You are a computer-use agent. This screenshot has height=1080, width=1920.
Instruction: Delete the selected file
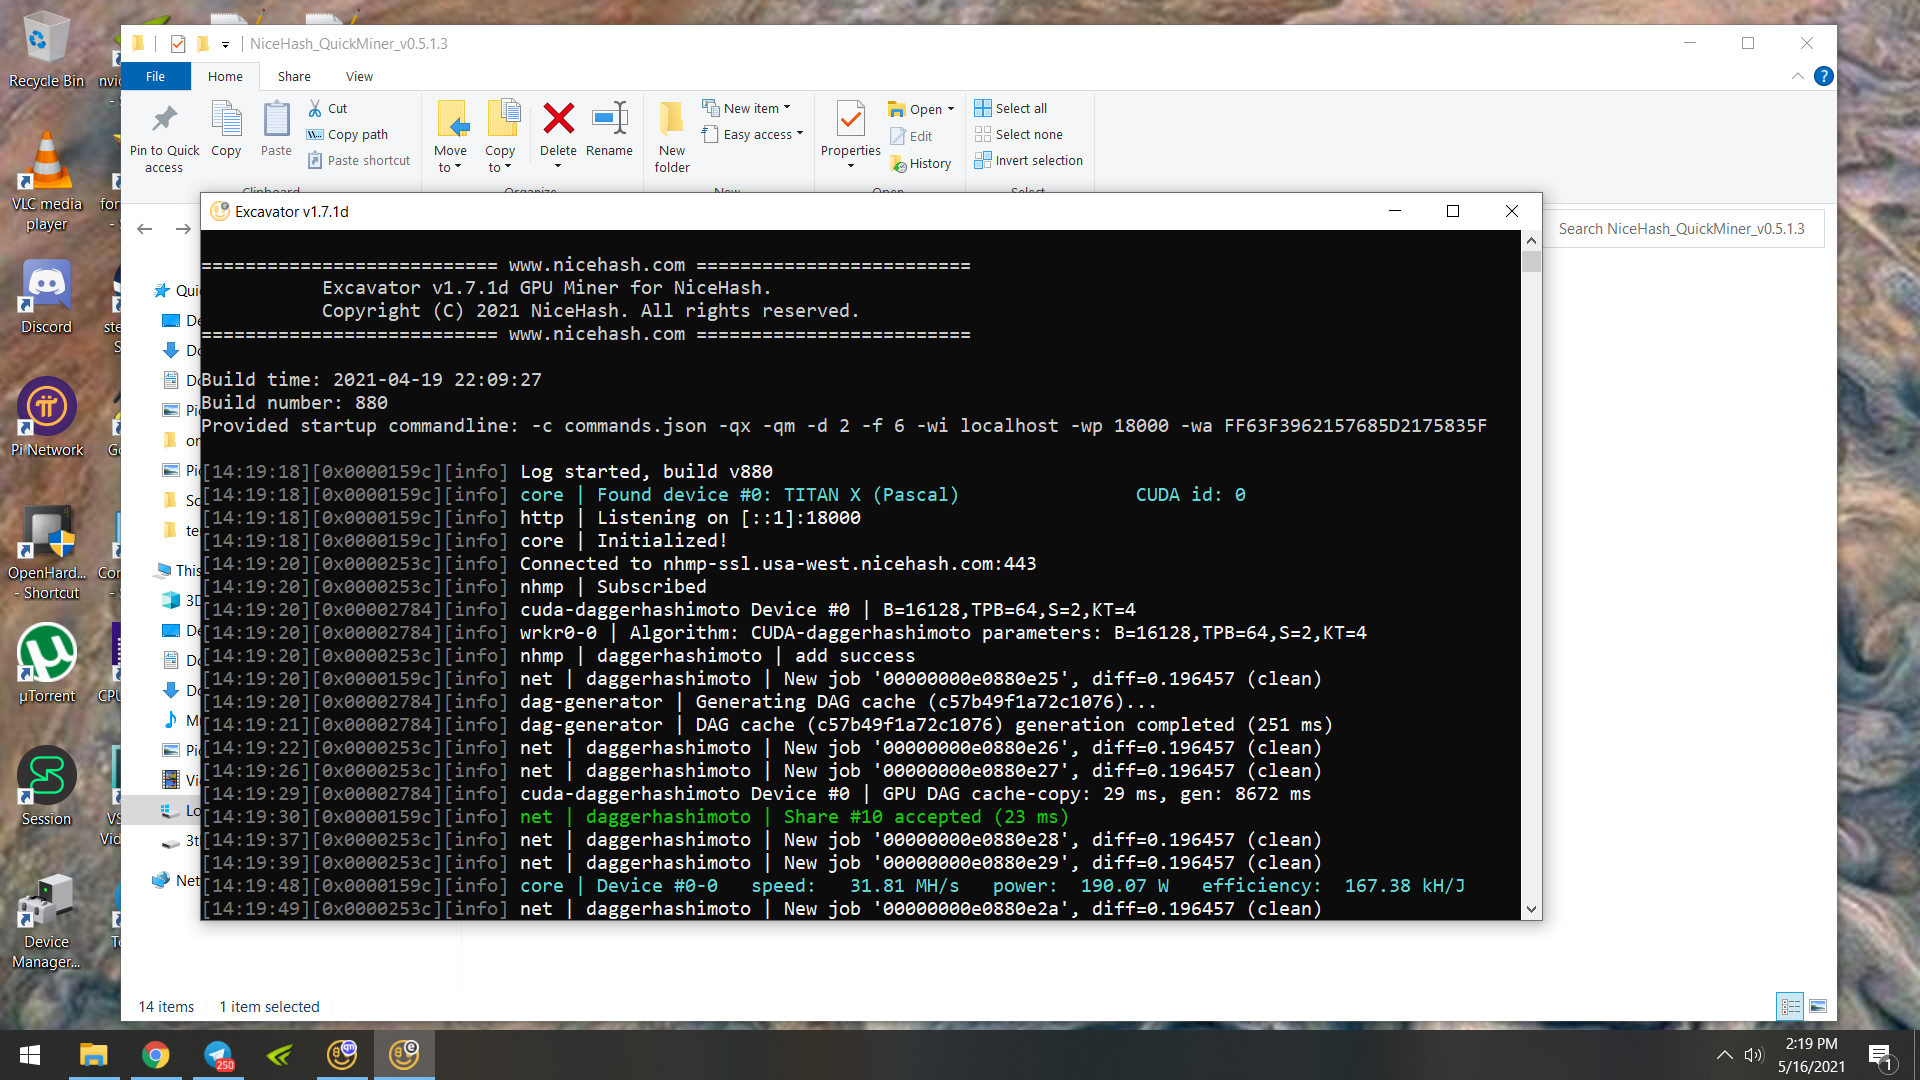(558, 130)
